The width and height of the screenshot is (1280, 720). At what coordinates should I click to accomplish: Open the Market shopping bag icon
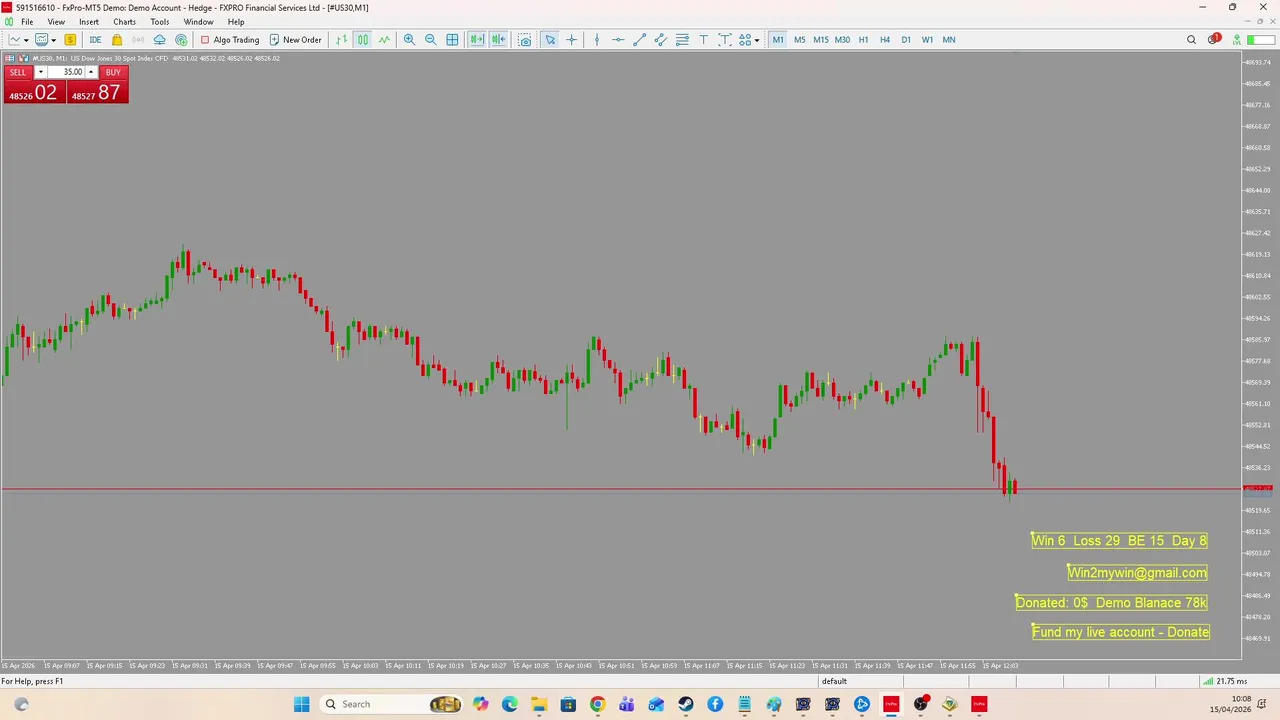click(117, 40)
